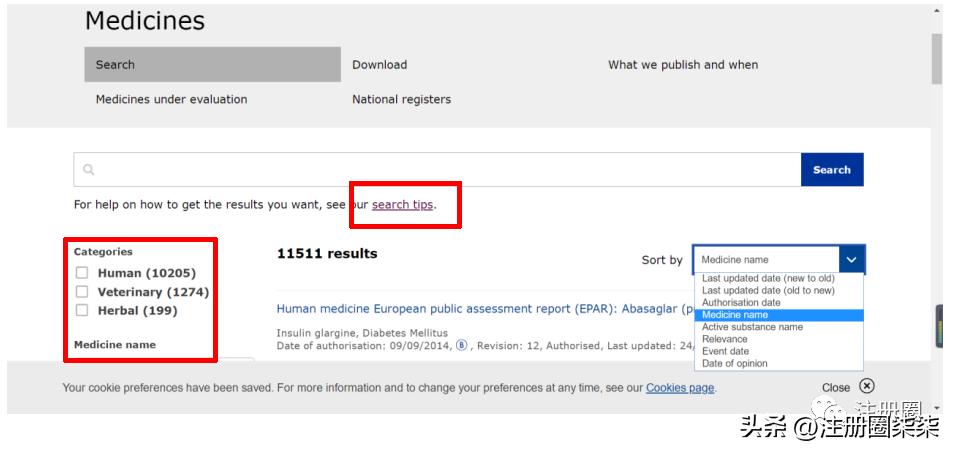Collapse the Sort by dropdown arrow
Viewport: 953px width, 453px height.
click(851, 259)
